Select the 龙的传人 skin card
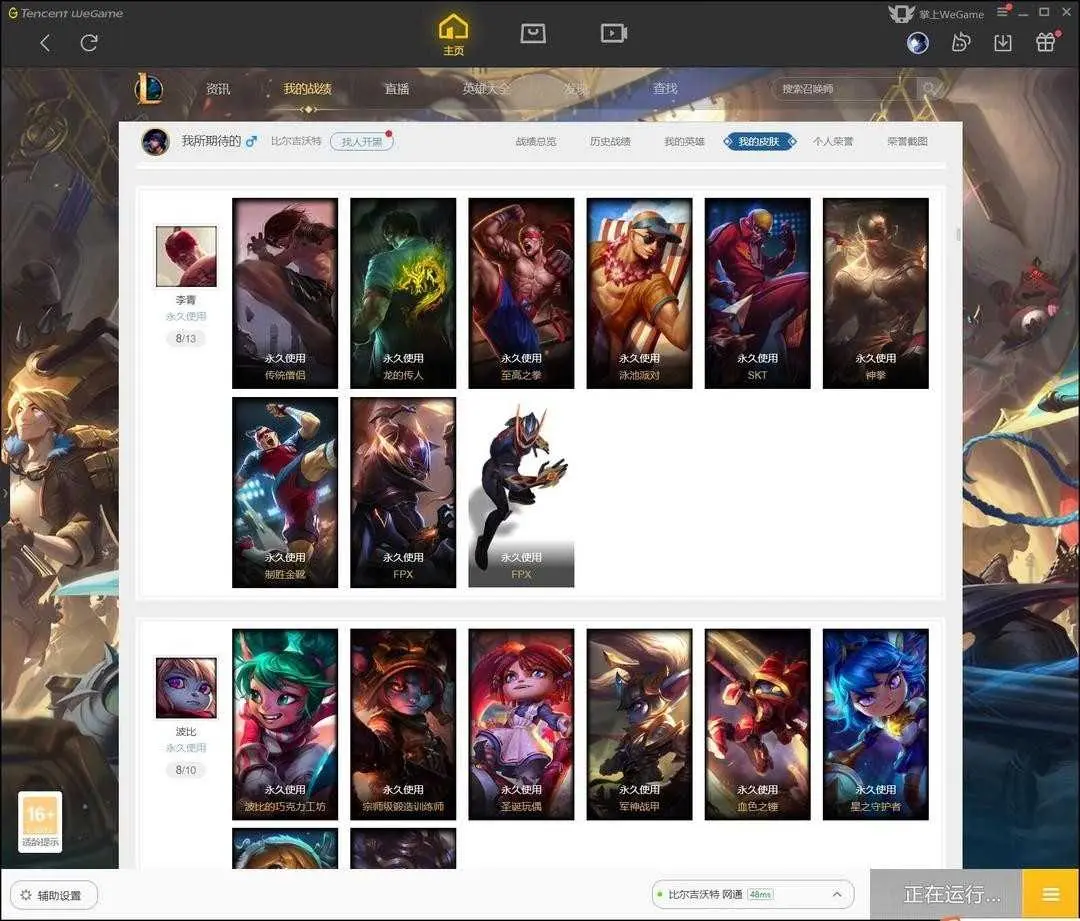This screenshot has width=1080, height=921. 403,293
